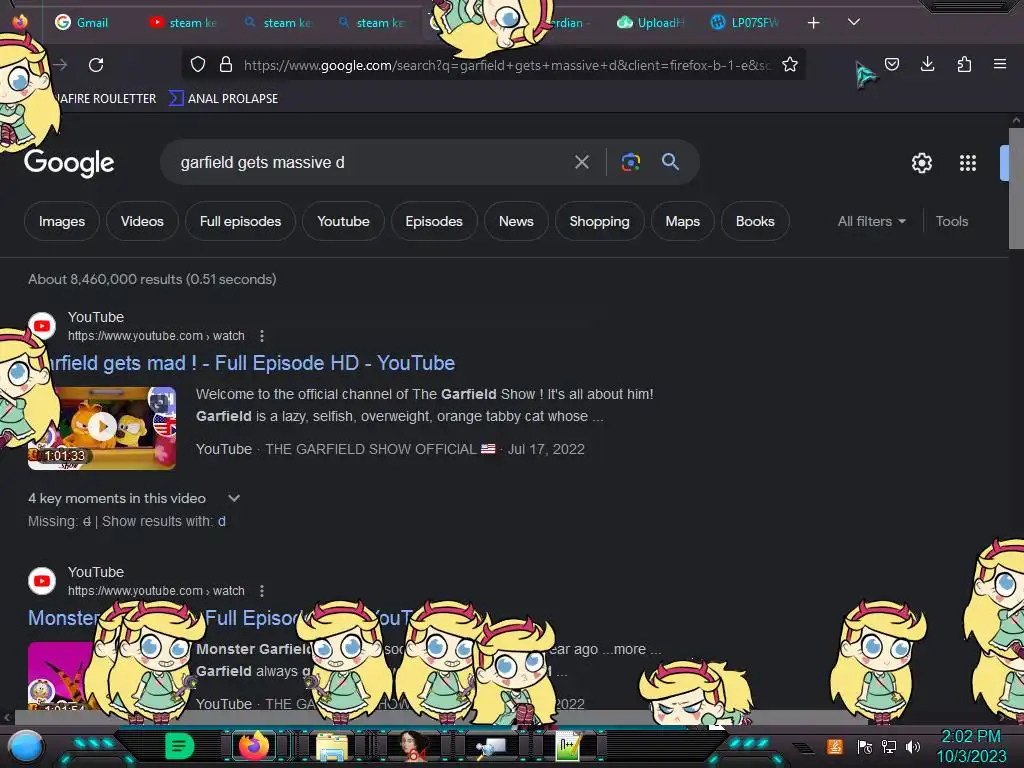Open tracking protection shield icon
The width and height of the screenshot is (1024, 768).
pos(198,65)
